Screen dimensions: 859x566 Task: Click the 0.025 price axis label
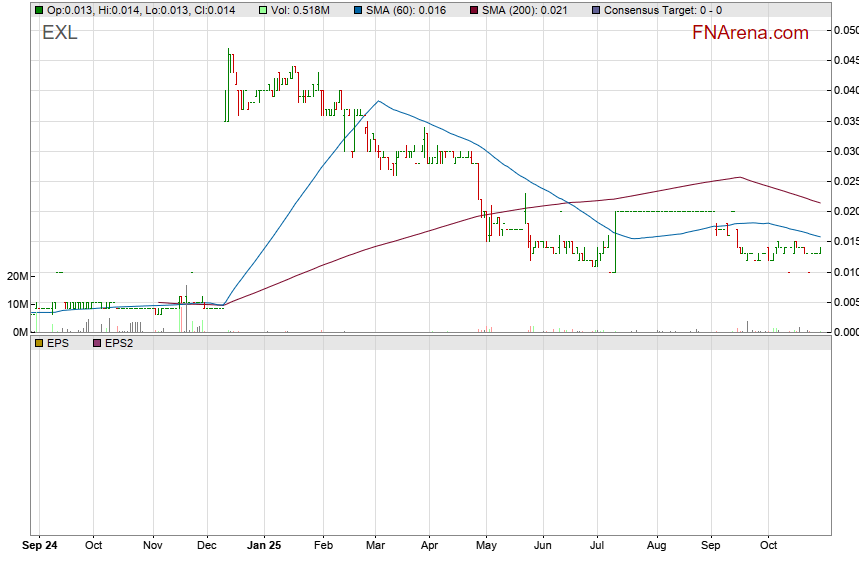(x=845, y=181)
